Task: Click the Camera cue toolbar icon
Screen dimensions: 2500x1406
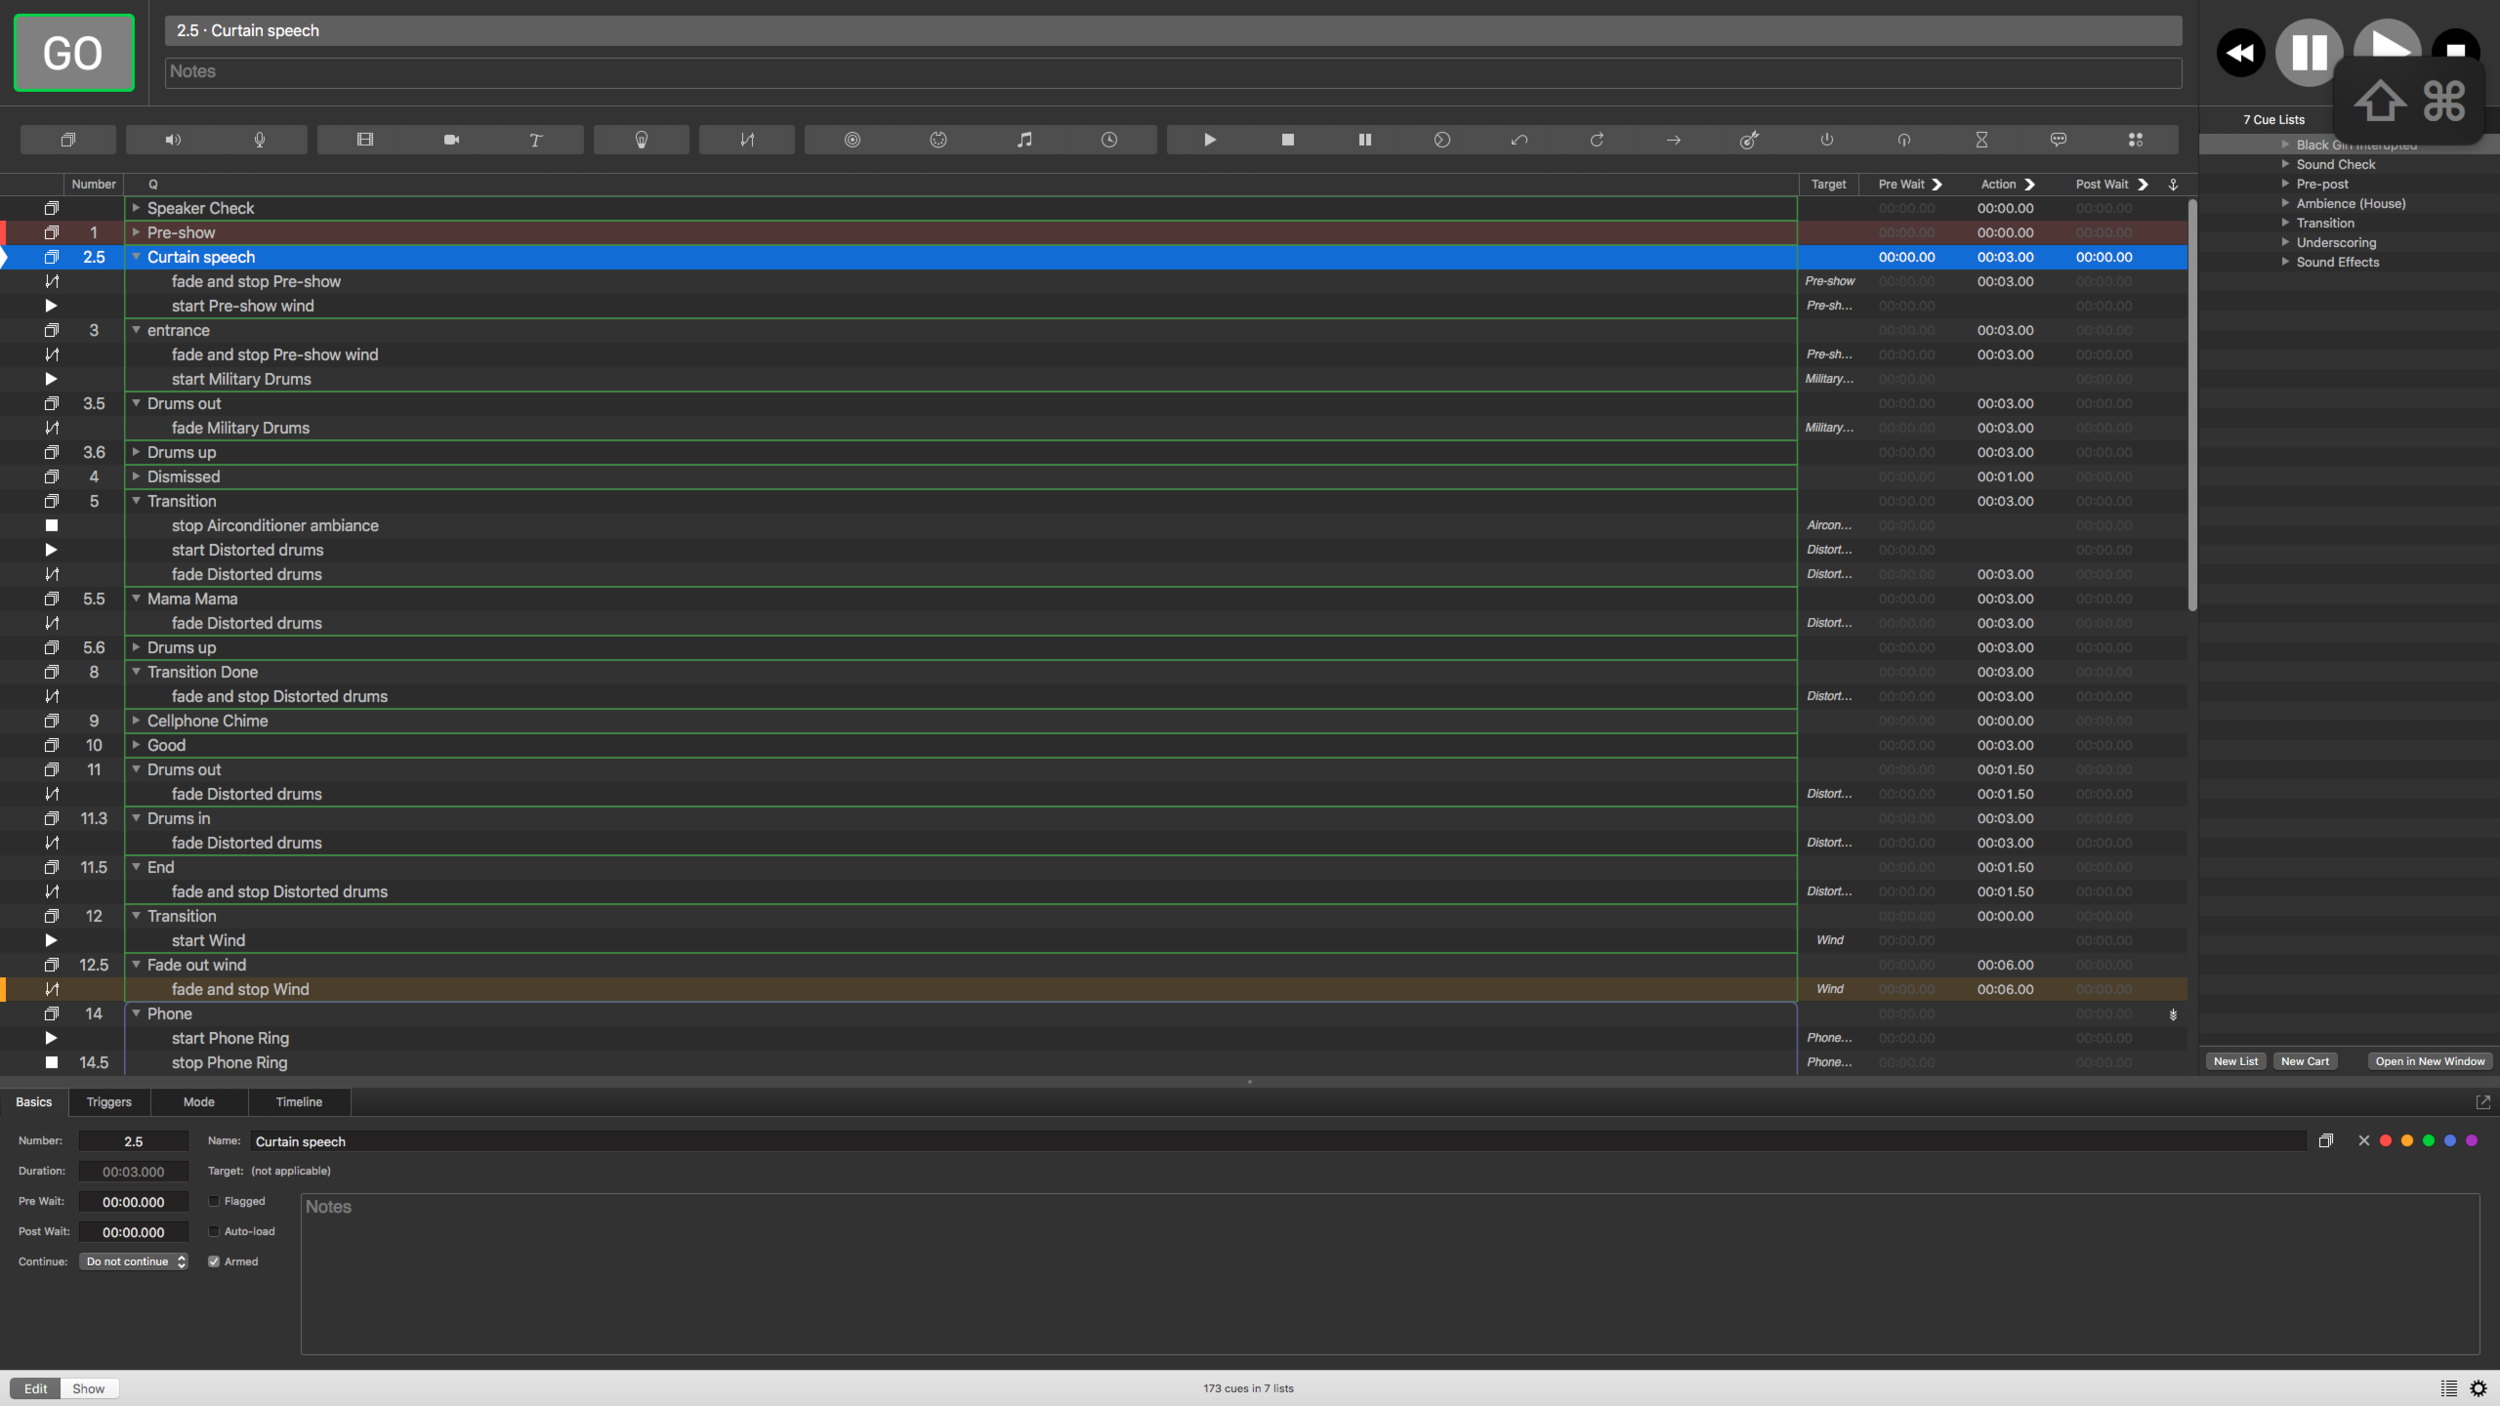Action: point(451,140)
